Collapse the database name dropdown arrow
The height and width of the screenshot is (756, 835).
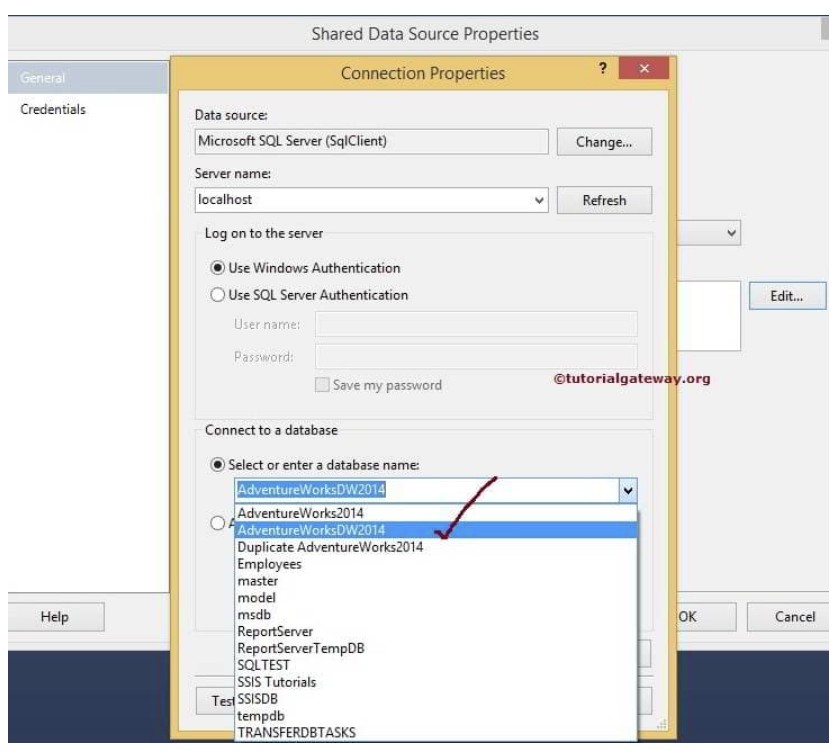628,490
